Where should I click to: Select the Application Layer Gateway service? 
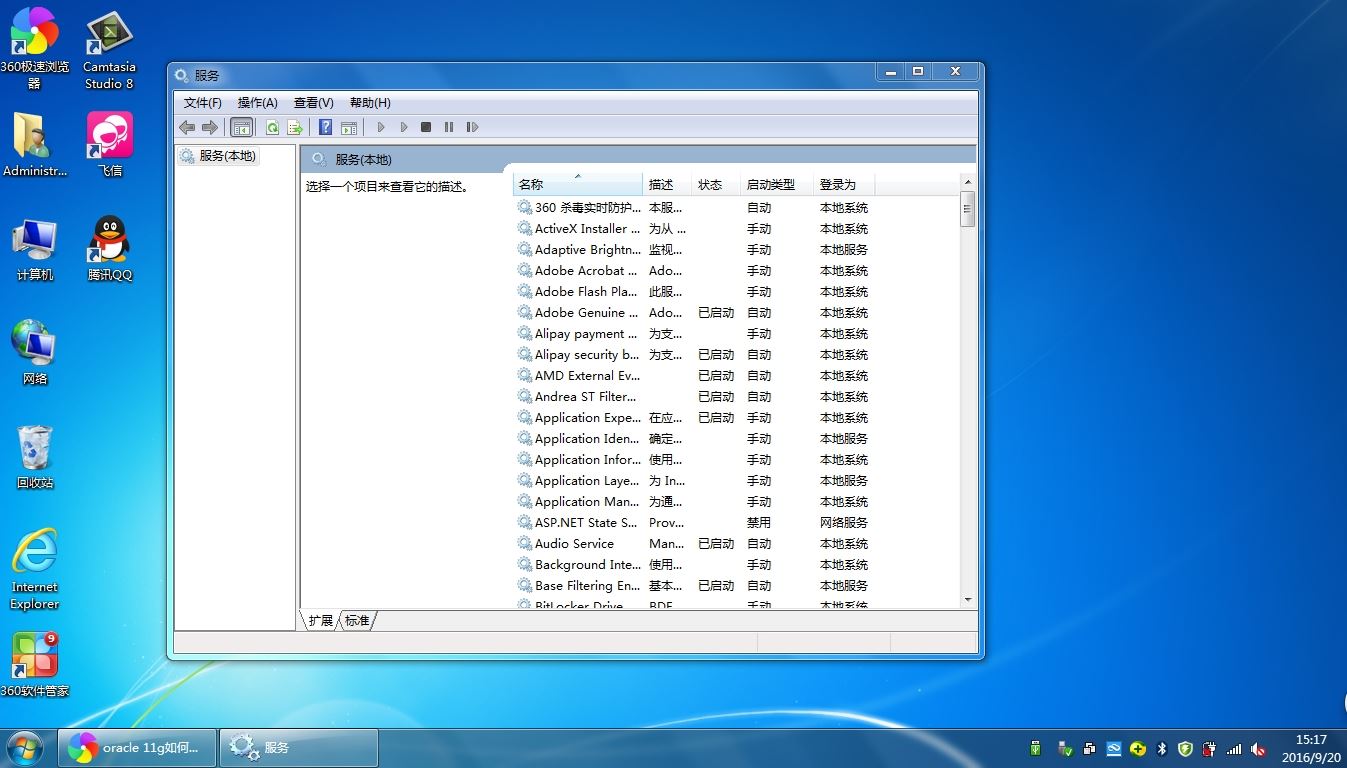[x=693, y=481]
